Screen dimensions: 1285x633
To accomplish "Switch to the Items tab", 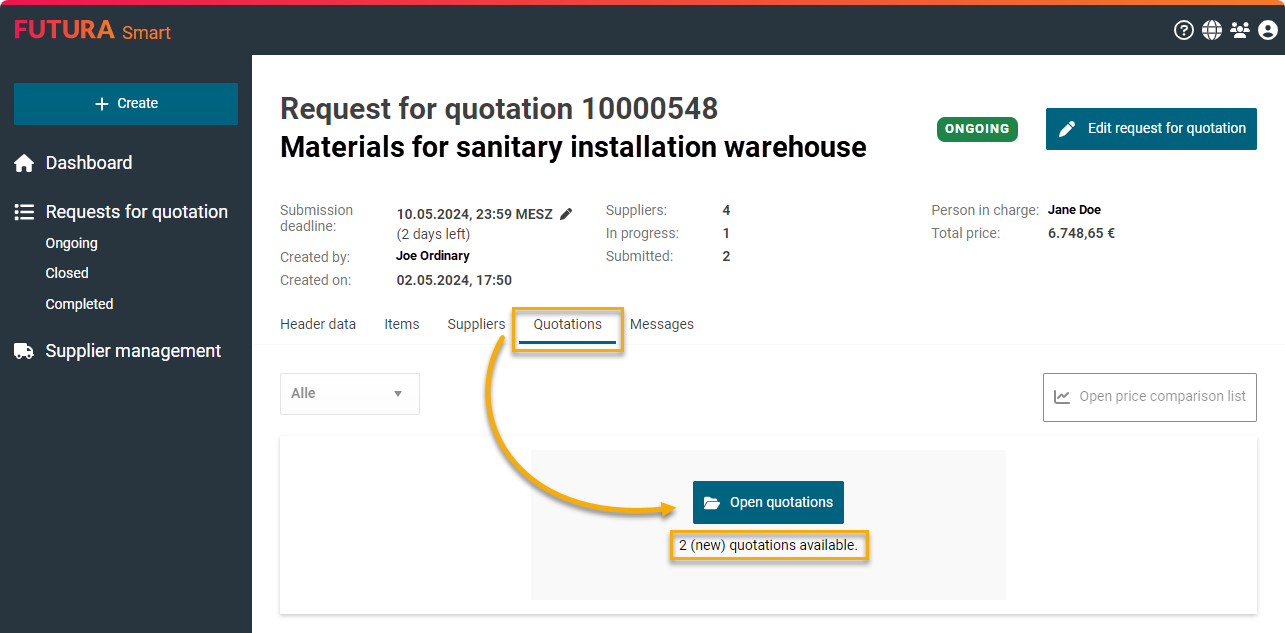I will [x=402, y=324].
